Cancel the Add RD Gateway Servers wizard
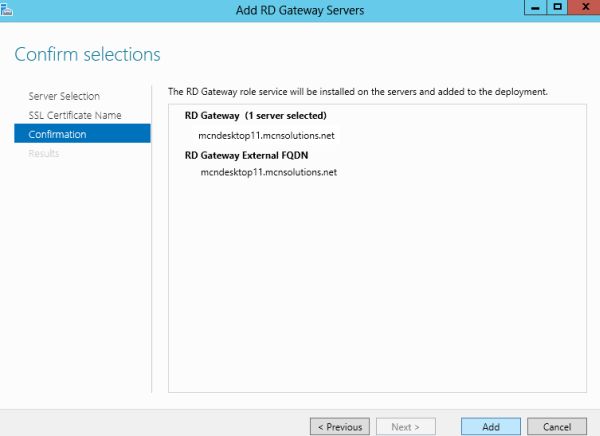 click(557, 426)
